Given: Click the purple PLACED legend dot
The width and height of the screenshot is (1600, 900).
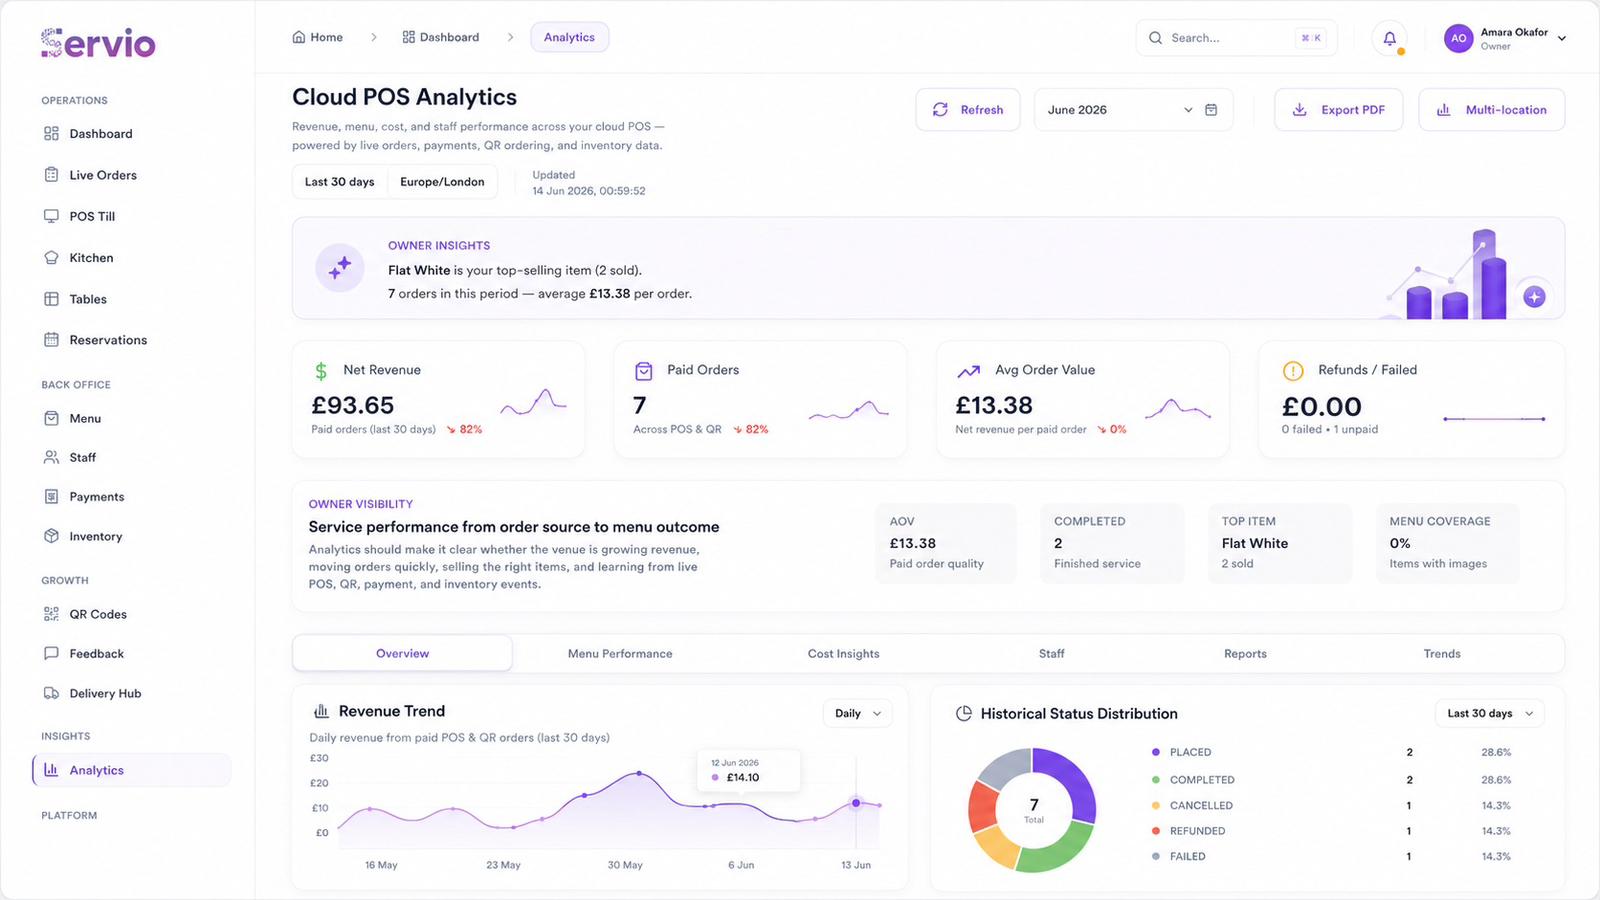Looking at the screenshot, I should point(1156,752).
